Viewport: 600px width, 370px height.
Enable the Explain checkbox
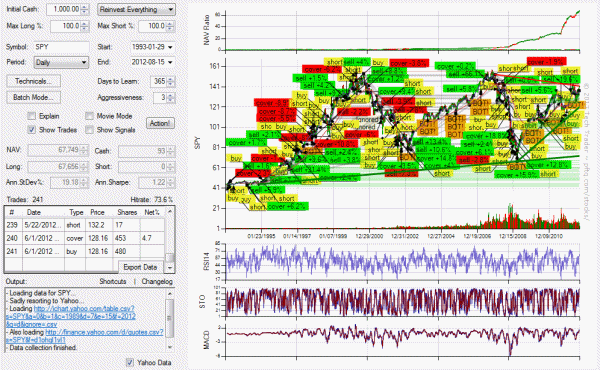pyautogui.click(x=32, y=116)
